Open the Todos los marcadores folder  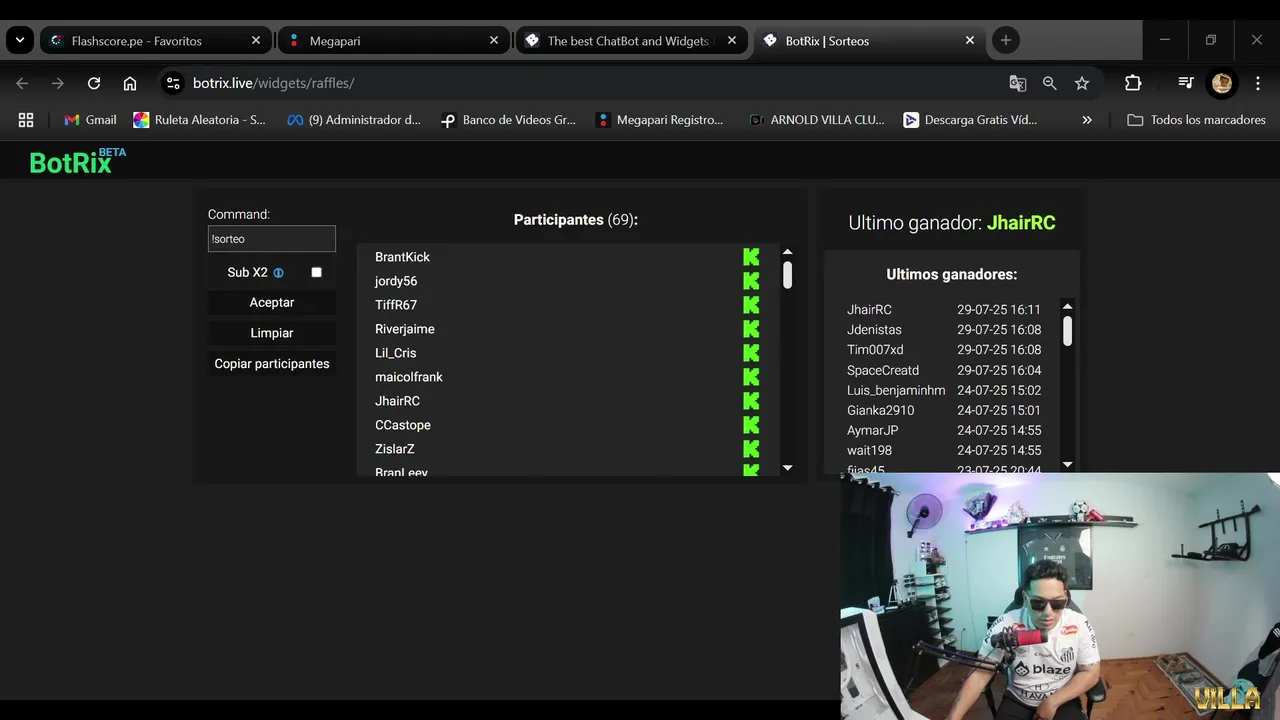[1196, 120]
